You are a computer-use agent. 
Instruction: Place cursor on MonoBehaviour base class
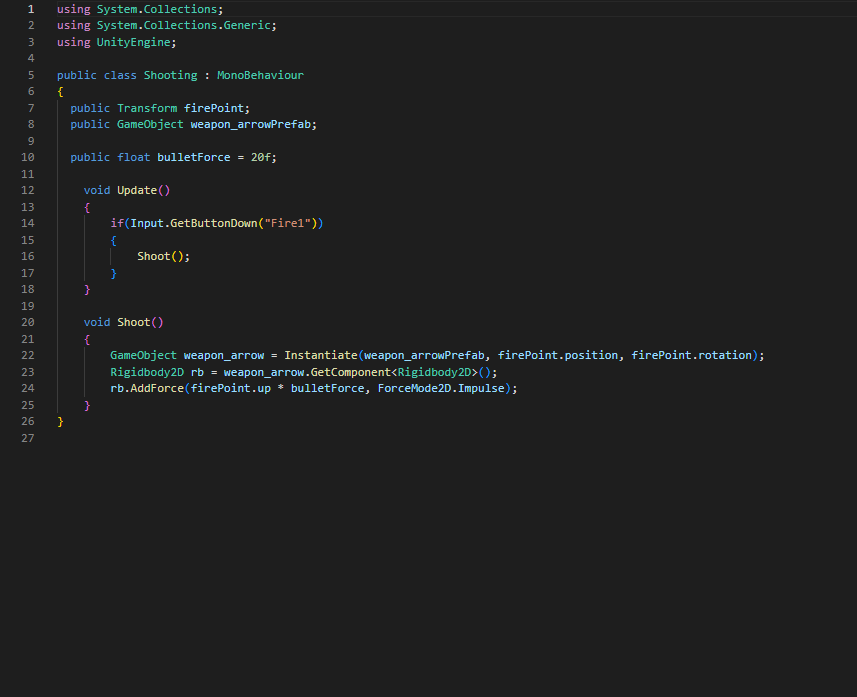click(260, 75)
